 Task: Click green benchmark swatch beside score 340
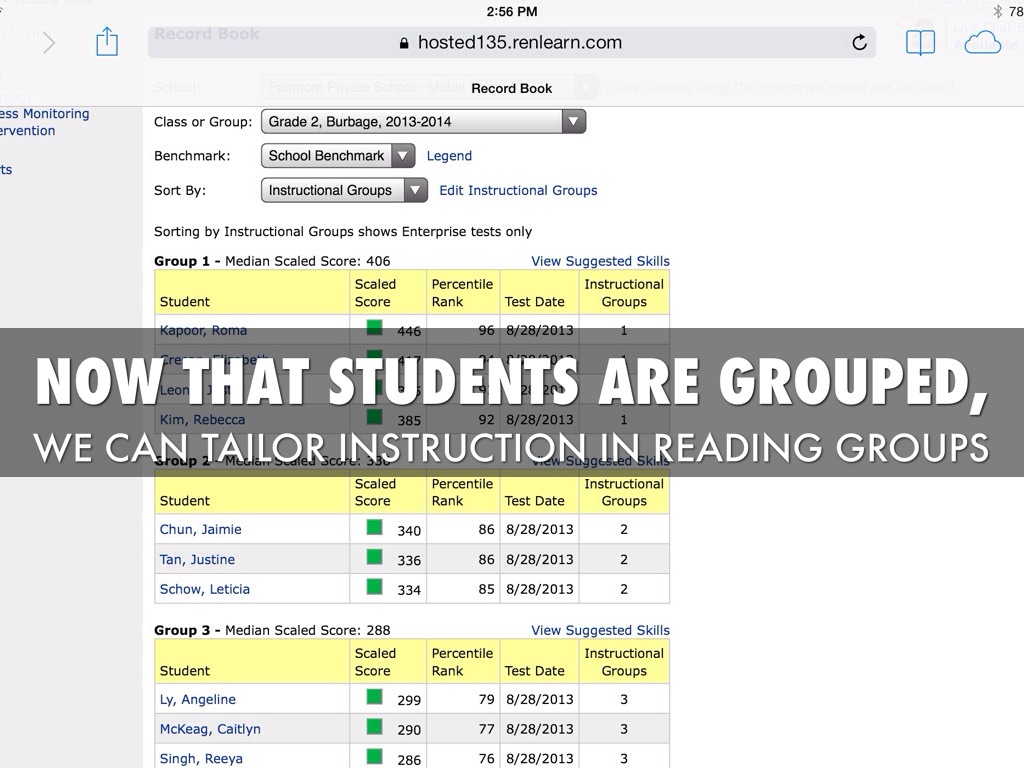click(375, 527)
